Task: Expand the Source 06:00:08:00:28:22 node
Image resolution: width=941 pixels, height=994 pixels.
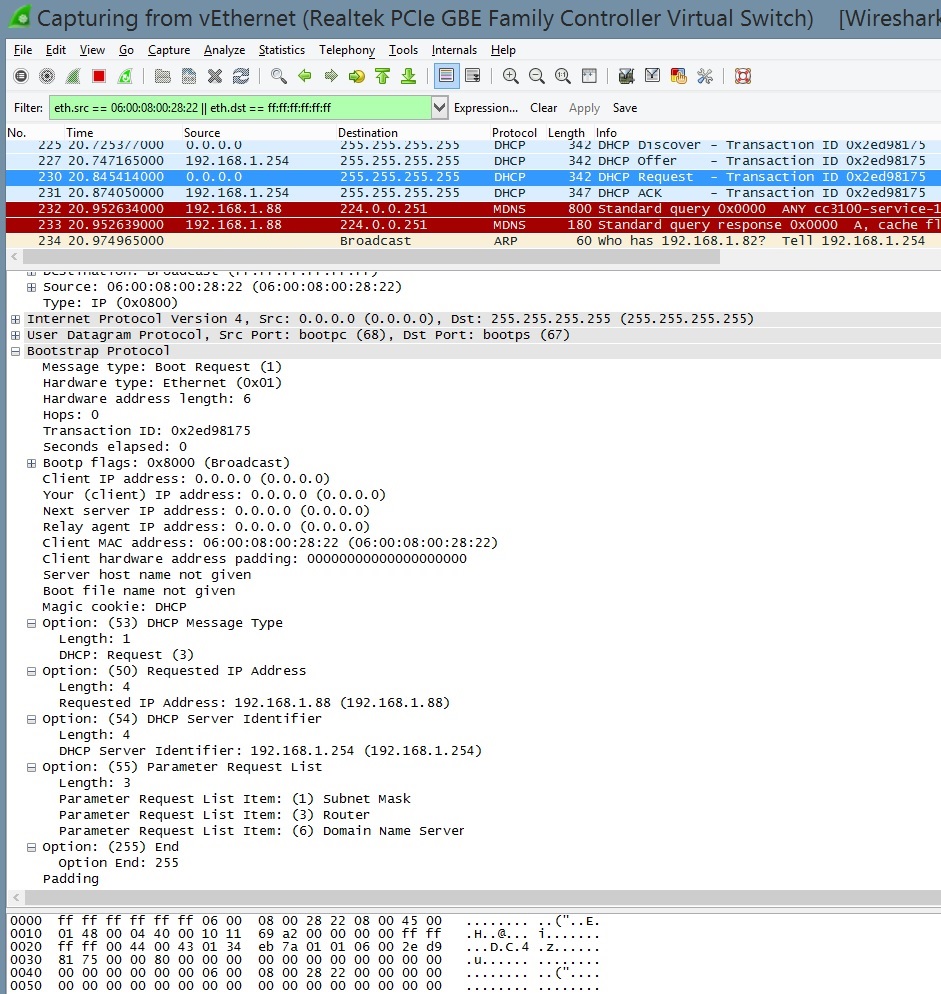Action: click(x=31, y=287)
